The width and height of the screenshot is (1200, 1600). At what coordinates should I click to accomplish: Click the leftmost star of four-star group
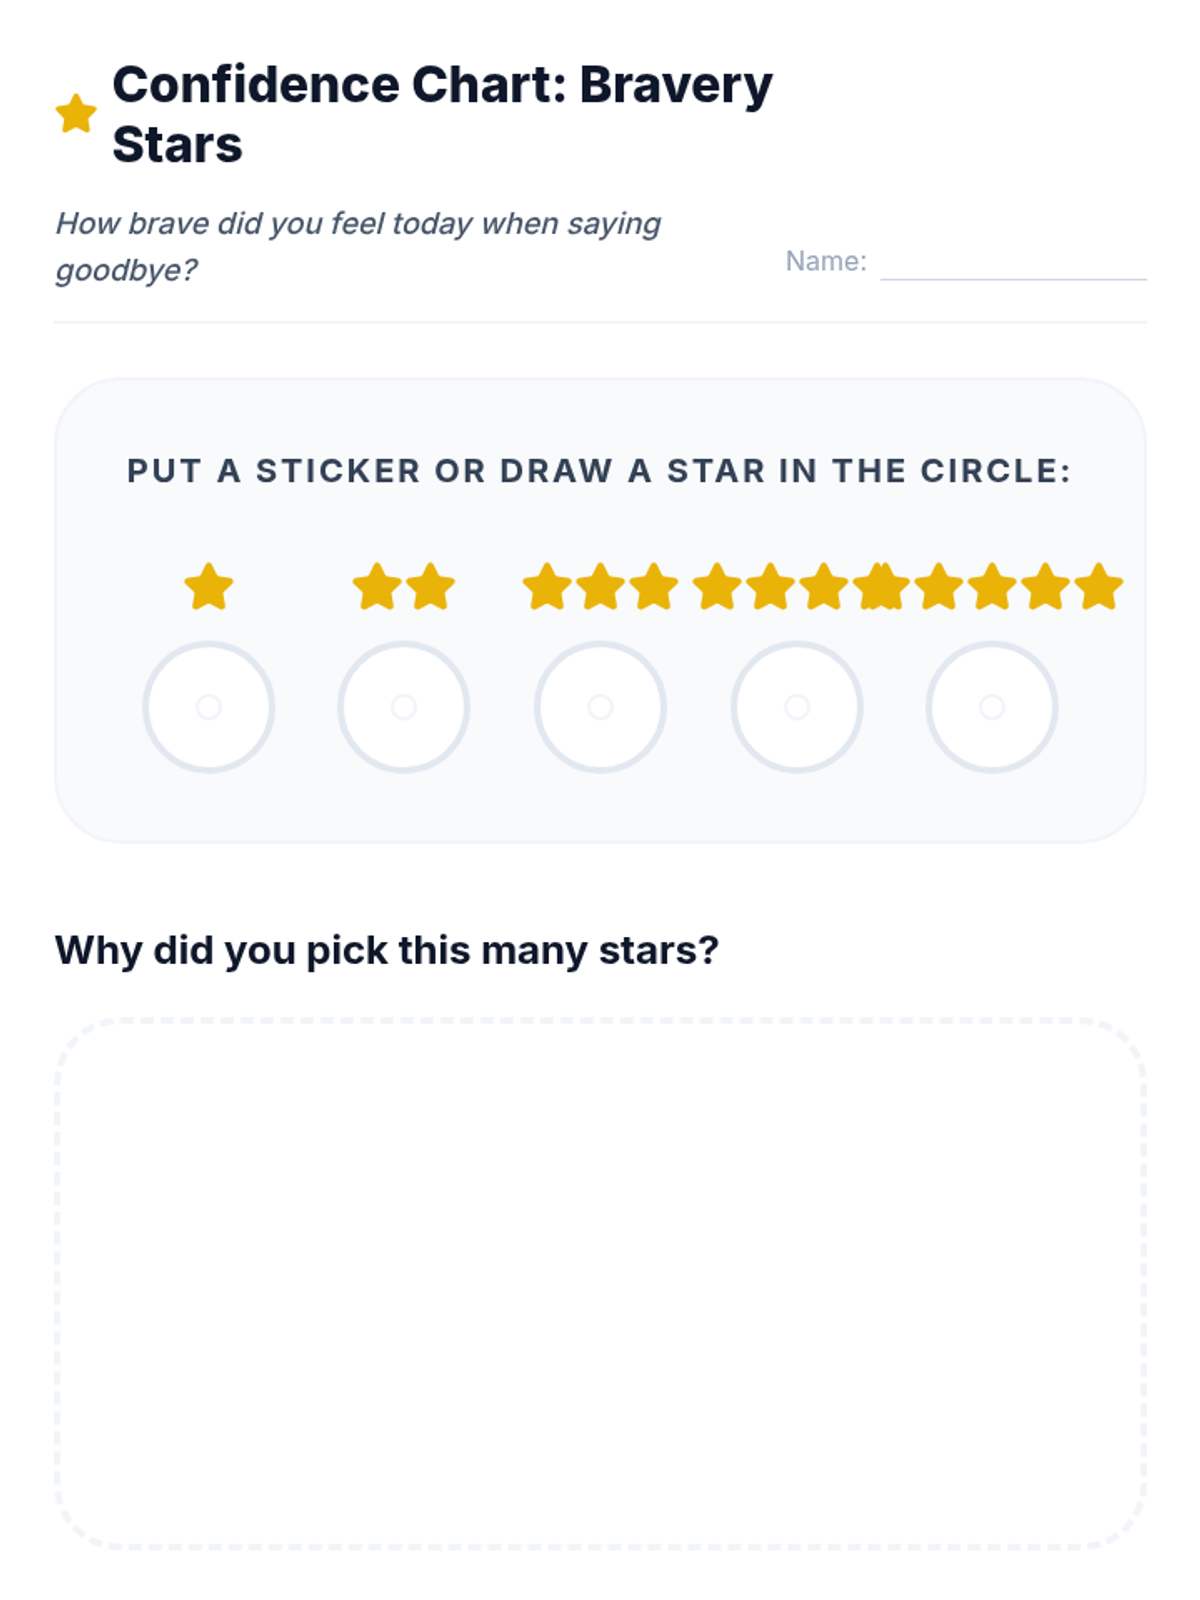pyautogui.click(x=717, y=587)
